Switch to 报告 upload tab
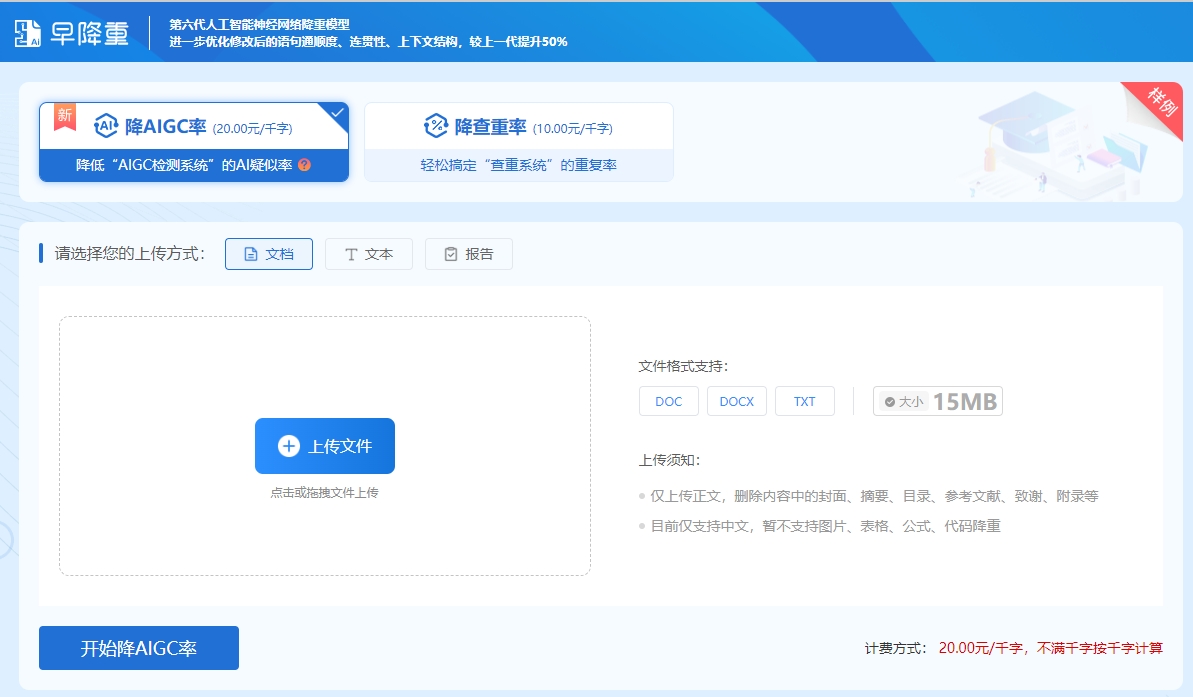Image resolution: width=1193 pixels, height=697 pixels. 469,254
